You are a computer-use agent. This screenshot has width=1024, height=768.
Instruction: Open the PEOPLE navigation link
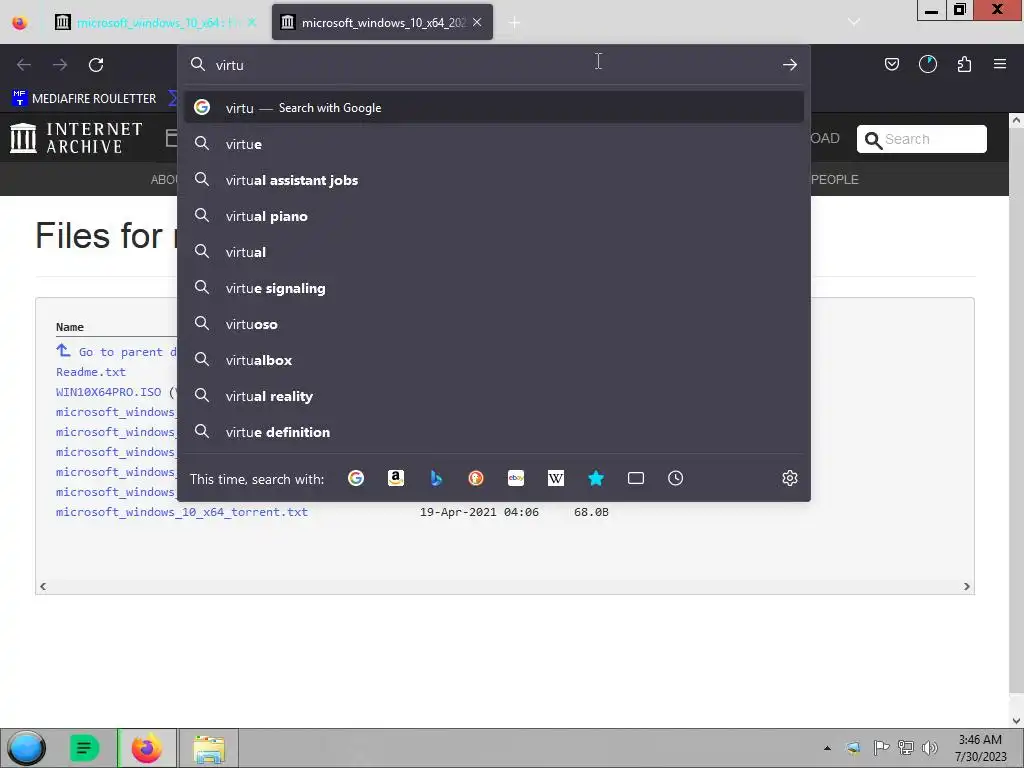tap(834, 180)
